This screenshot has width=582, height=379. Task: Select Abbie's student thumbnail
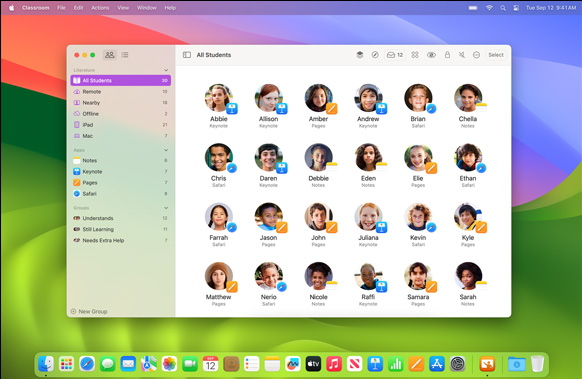pos(219,106)
